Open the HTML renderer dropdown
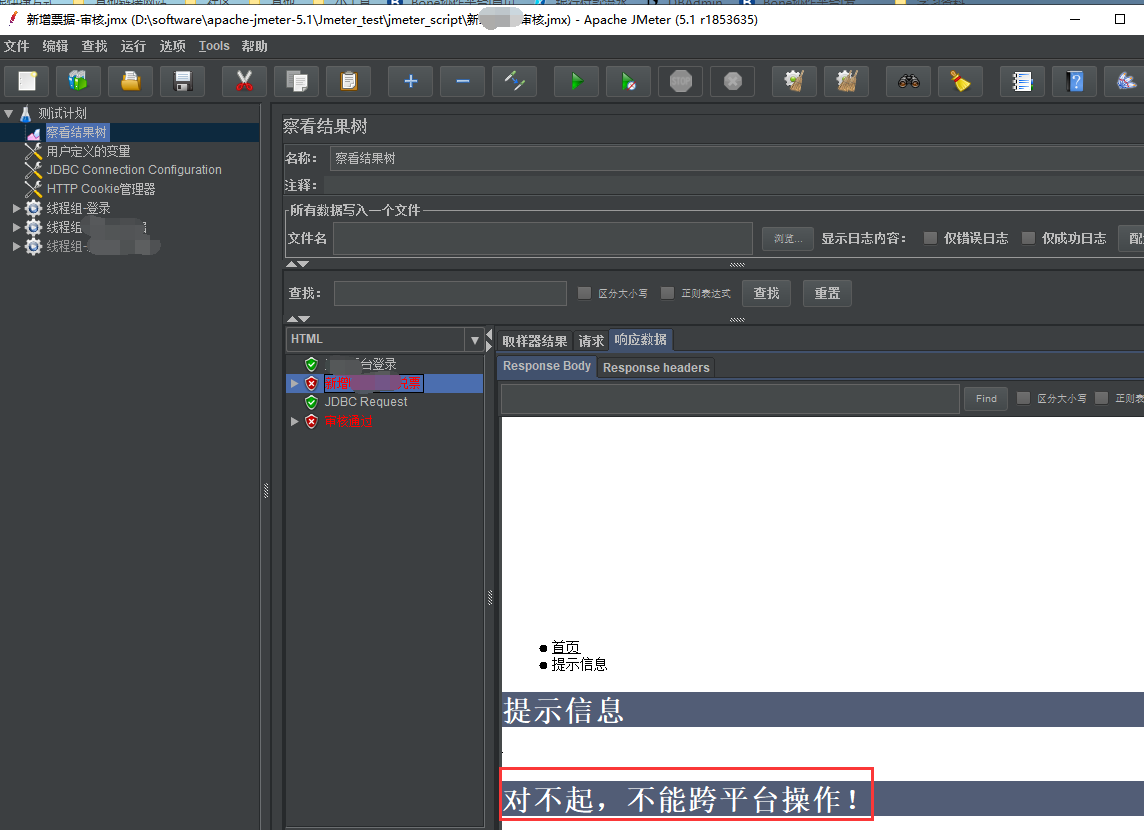The width and height of the screenshot is (1144, 830). click(x=474, y=340)
